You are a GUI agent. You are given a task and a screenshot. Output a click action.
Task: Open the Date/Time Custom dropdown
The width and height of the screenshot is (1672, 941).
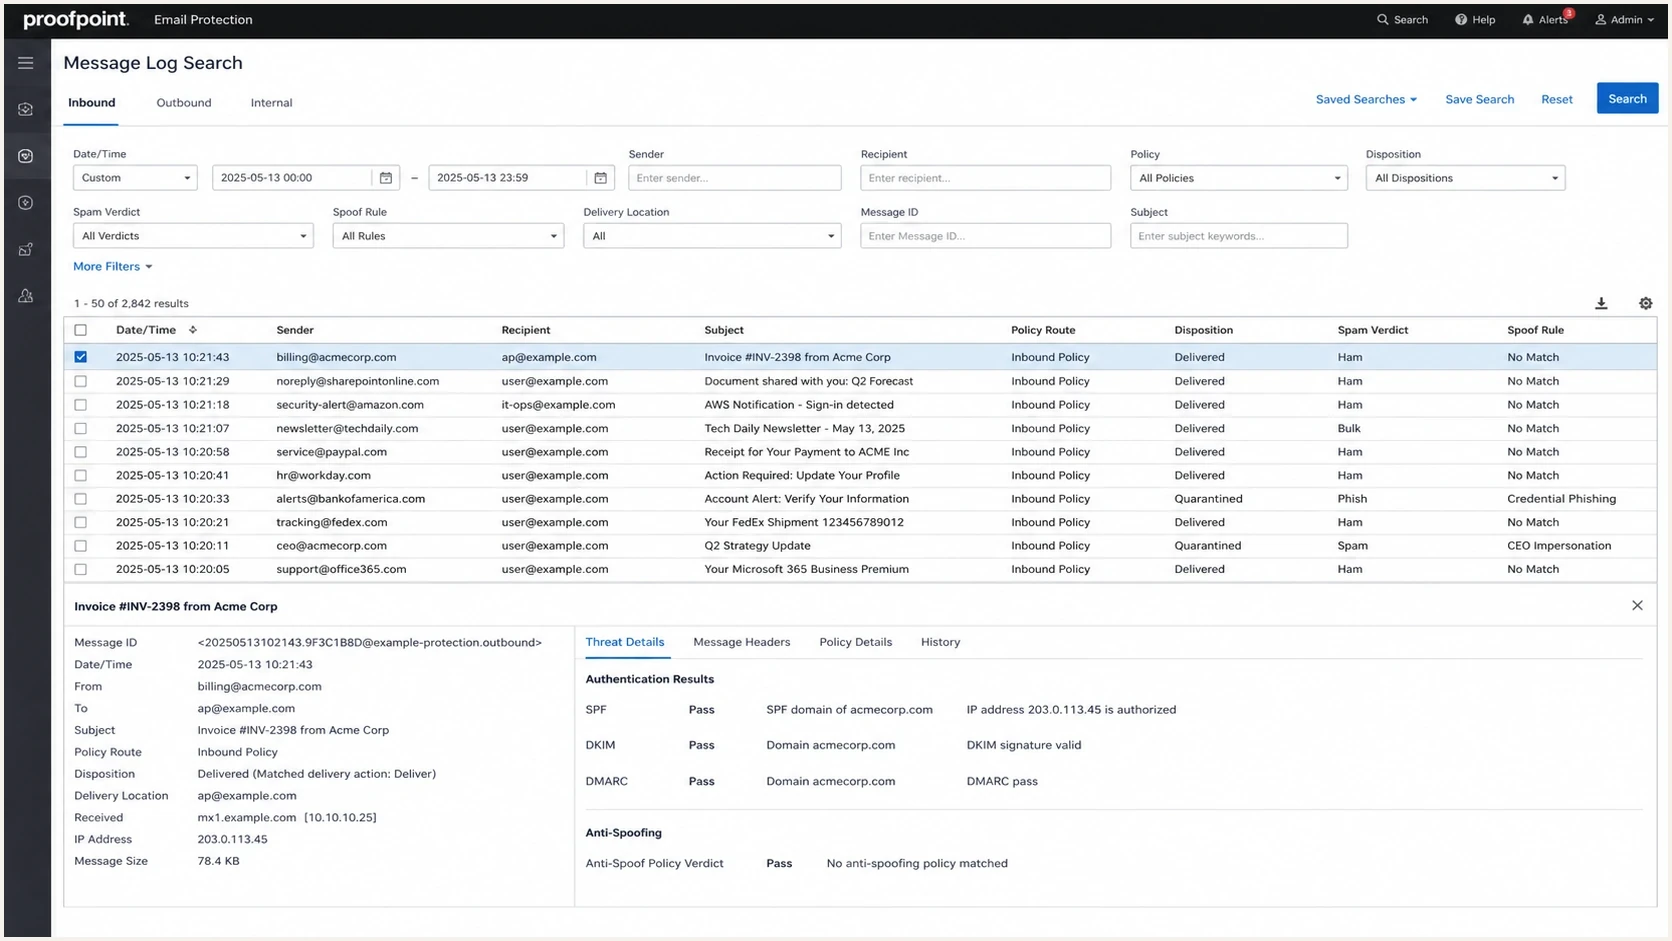pos(135,178)
